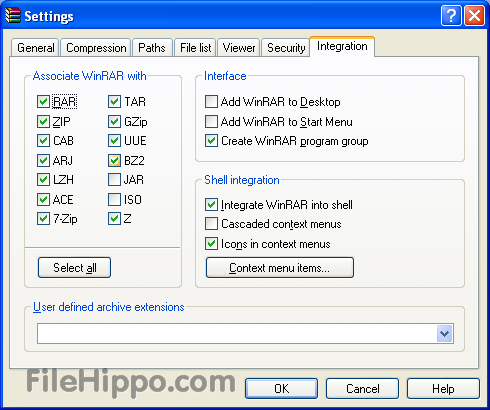Click the question mark help icon in title bar
The height and width of the screenshot is (410, 490).
coord(451,15)
